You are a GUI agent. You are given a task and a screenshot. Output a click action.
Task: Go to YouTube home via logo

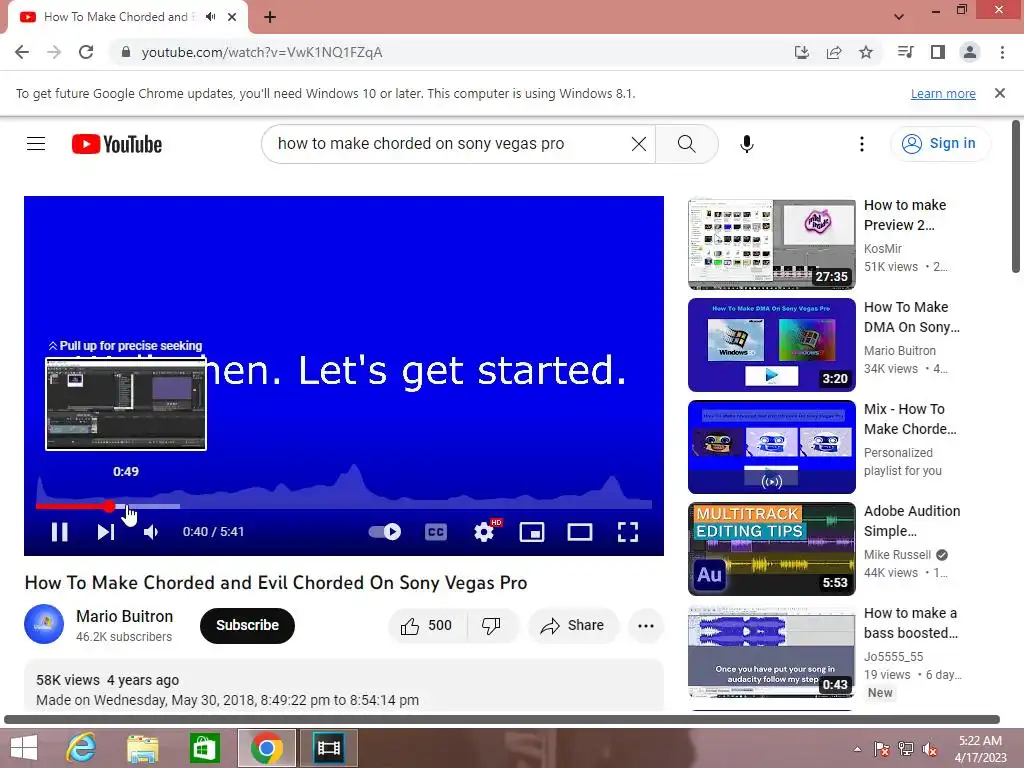[117, 144]
